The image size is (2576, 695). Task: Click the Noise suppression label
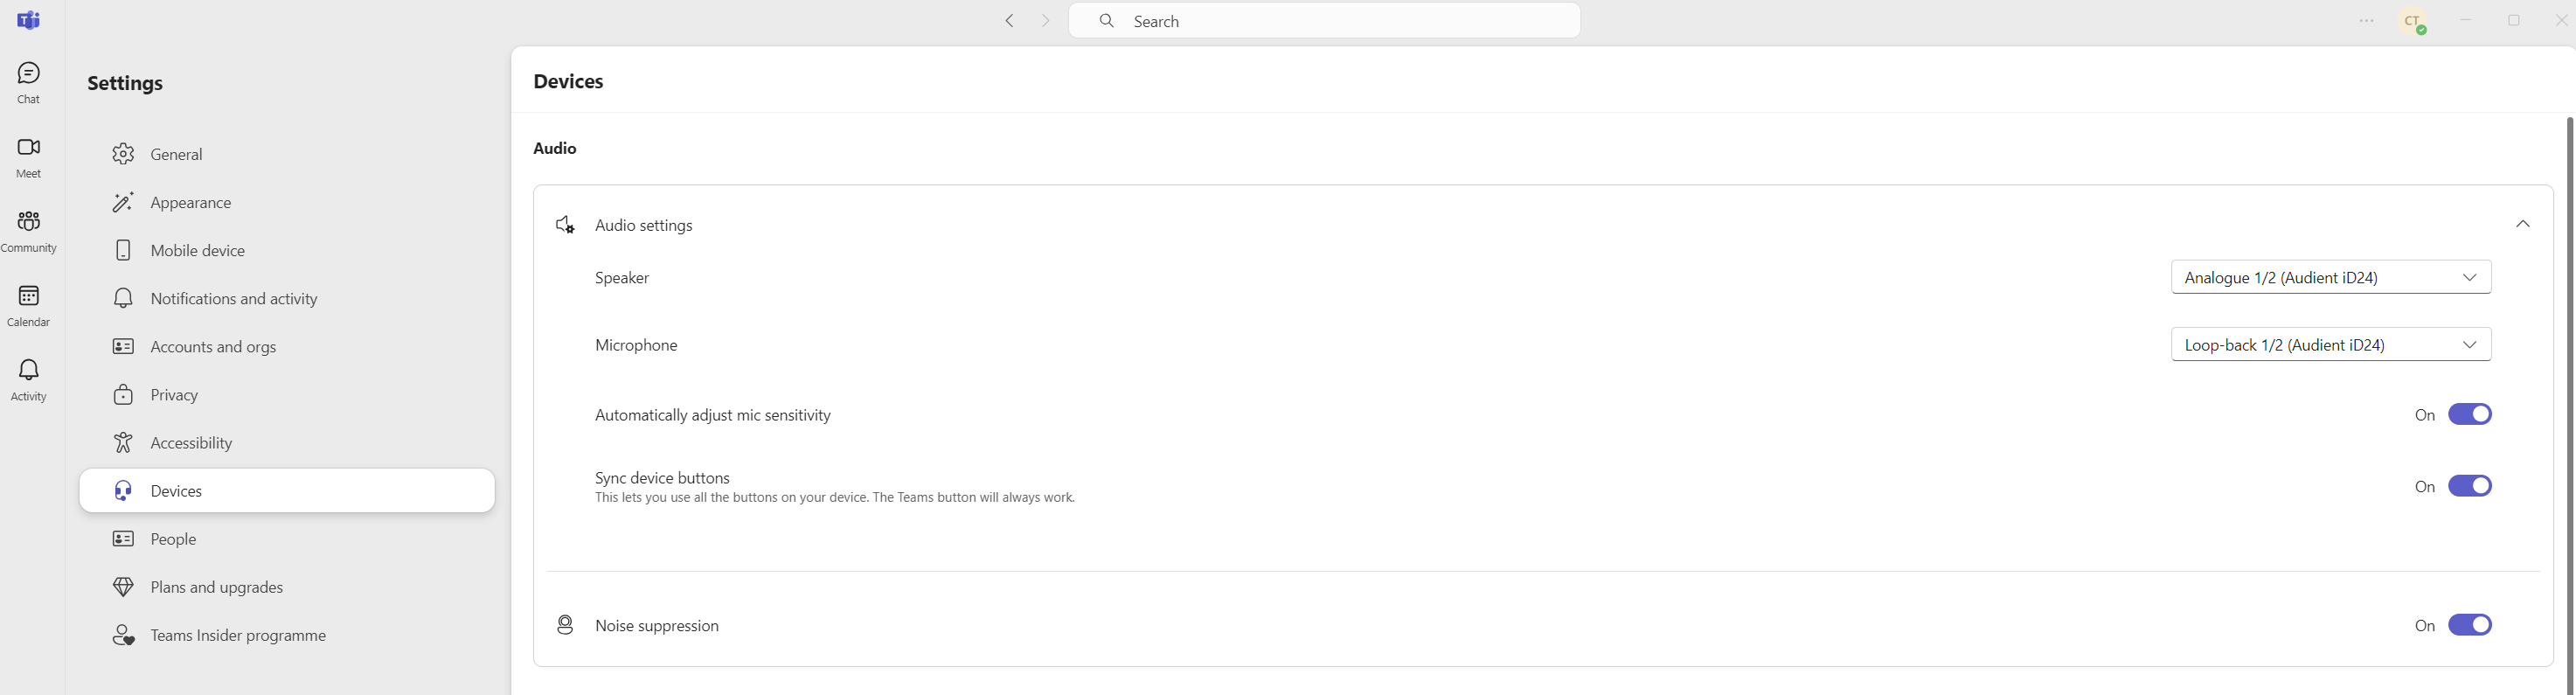point(657,626)
